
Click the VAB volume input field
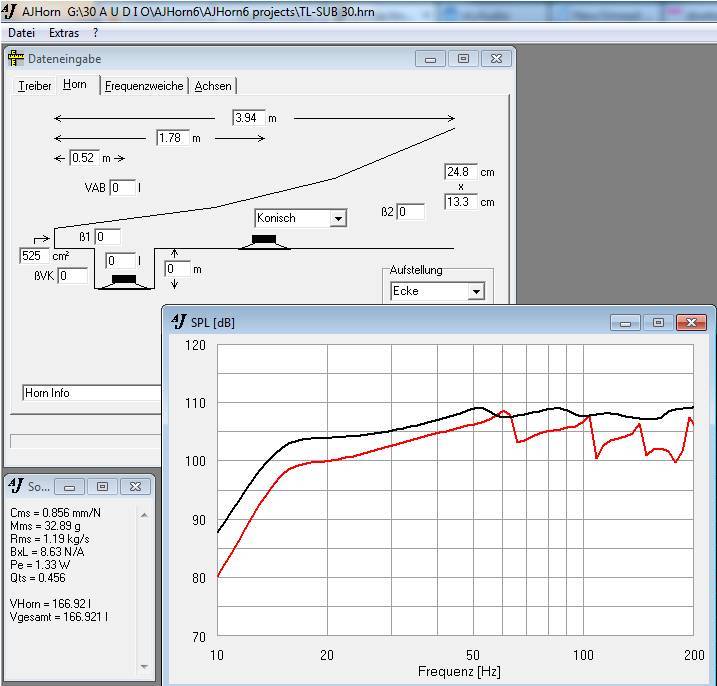pos(122,188)
